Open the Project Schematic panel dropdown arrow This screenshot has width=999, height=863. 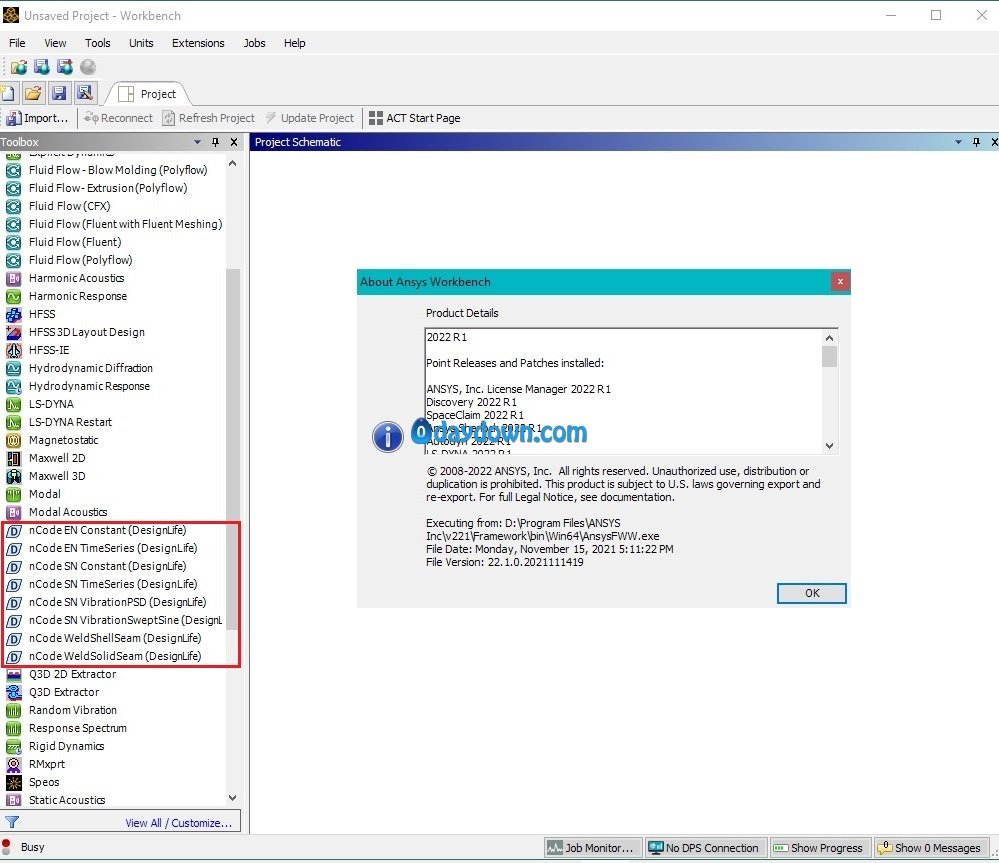click(958, 142)
